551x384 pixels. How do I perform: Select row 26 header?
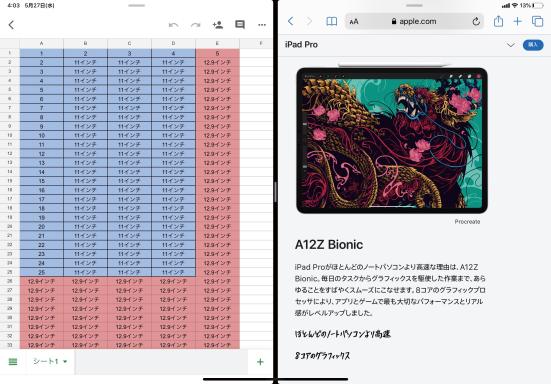9,281
